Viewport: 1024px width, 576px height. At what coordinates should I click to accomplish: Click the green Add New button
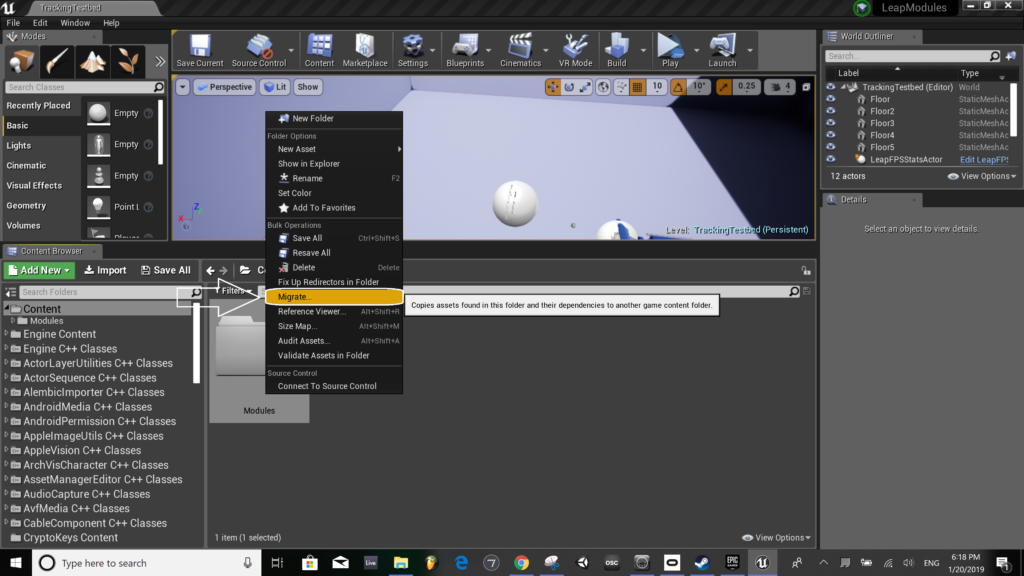coord(39,270)
